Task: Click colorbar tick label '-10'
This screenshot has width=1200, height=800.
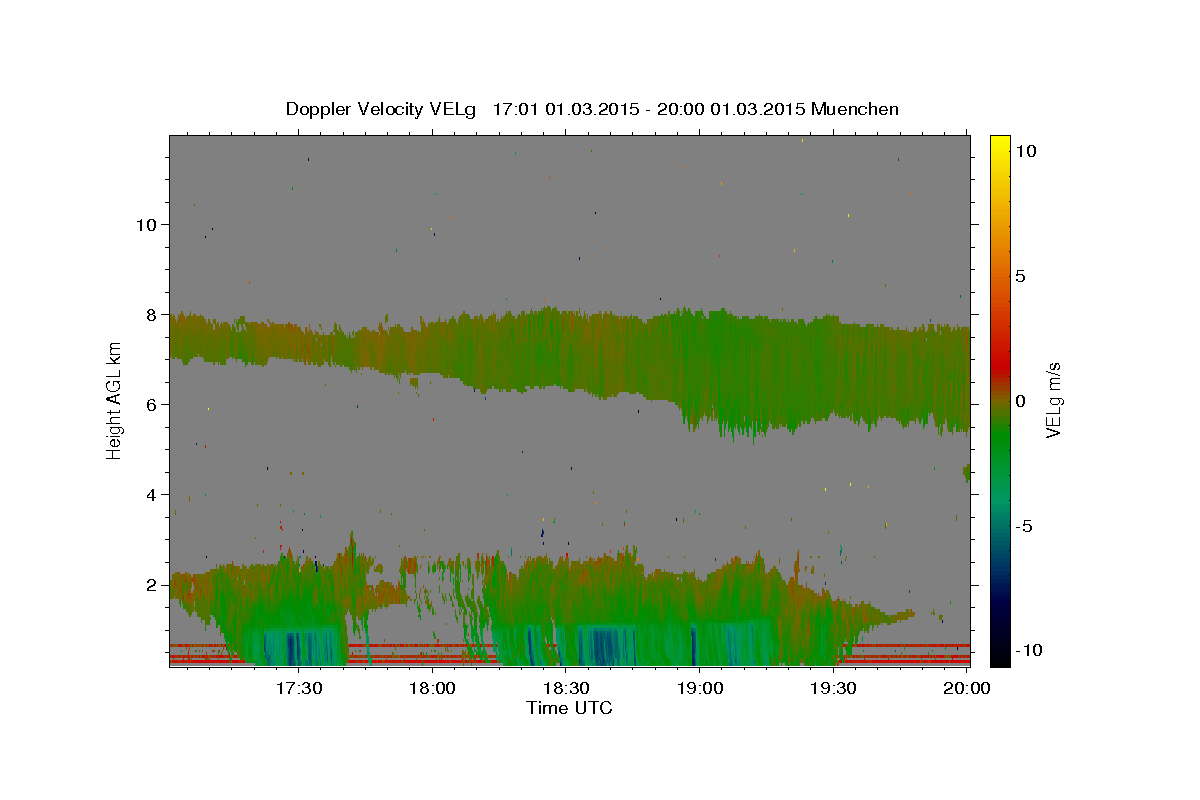Action: (1028, 650)
